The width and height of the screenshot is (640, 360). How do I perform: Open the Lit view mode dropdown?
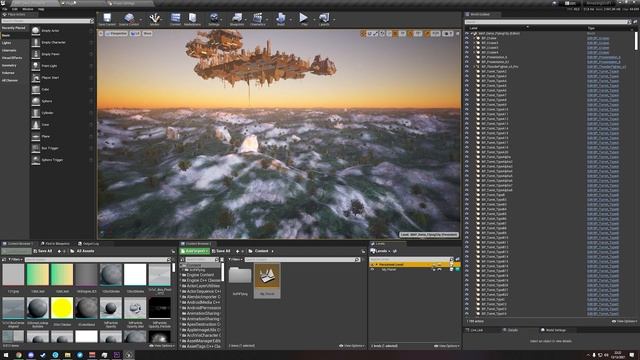click(135, 33)
